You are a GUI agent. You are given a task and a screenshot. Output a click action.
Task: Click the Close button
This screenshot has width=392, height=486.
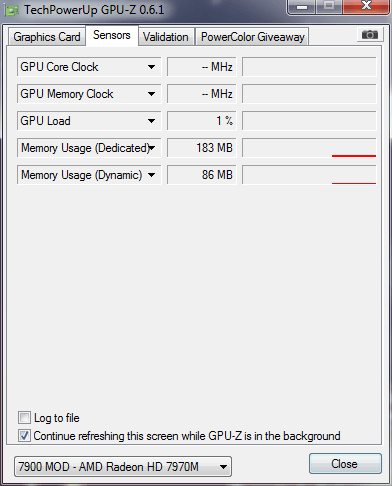point(345,464)
